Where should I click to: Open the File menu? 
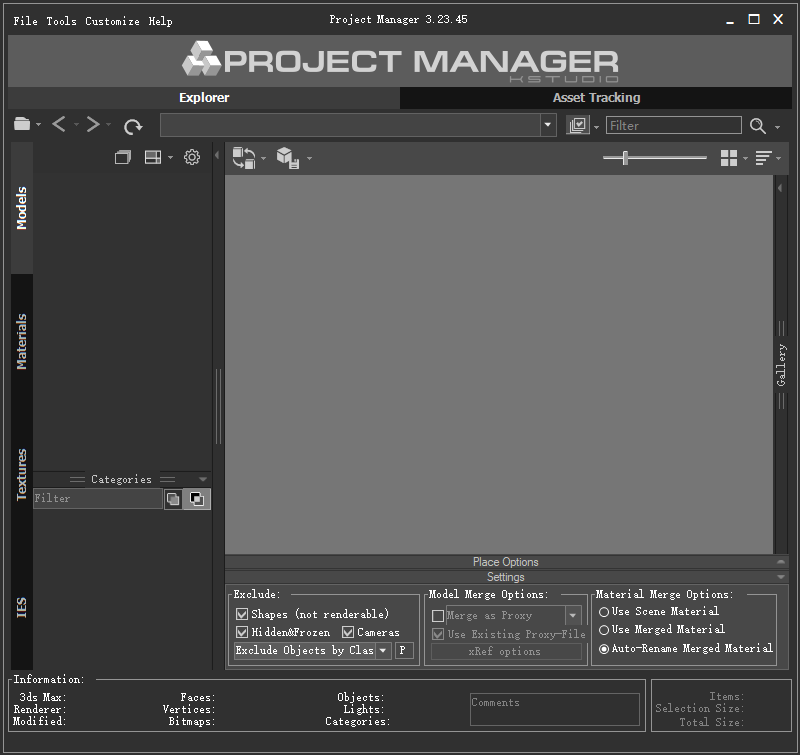pyautogui.click(x=26, y=21)
